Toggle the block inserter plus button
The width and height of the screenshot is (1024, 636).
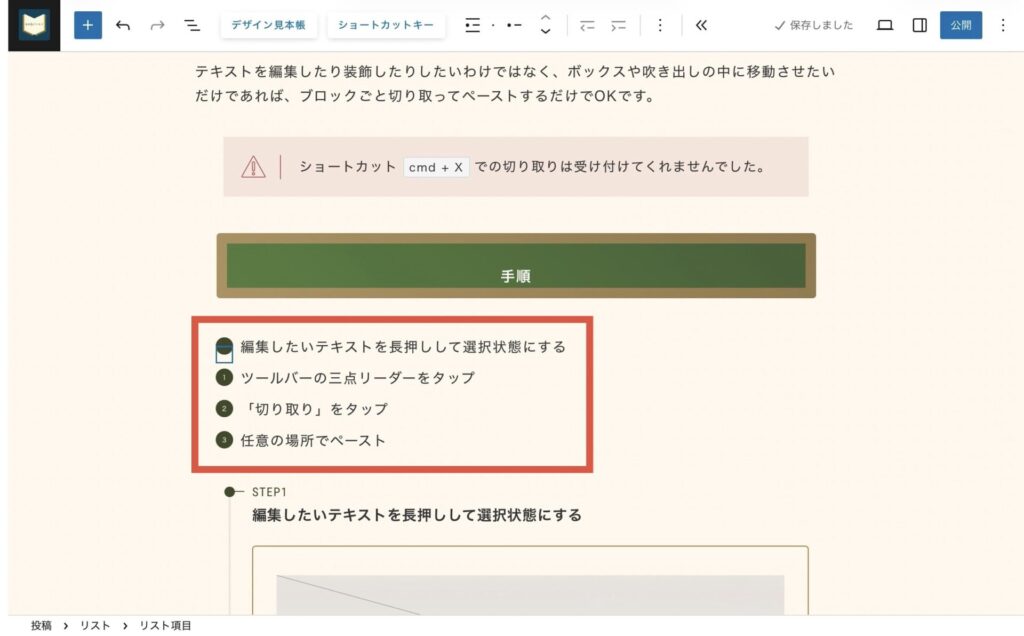click(x=88, y=25)
